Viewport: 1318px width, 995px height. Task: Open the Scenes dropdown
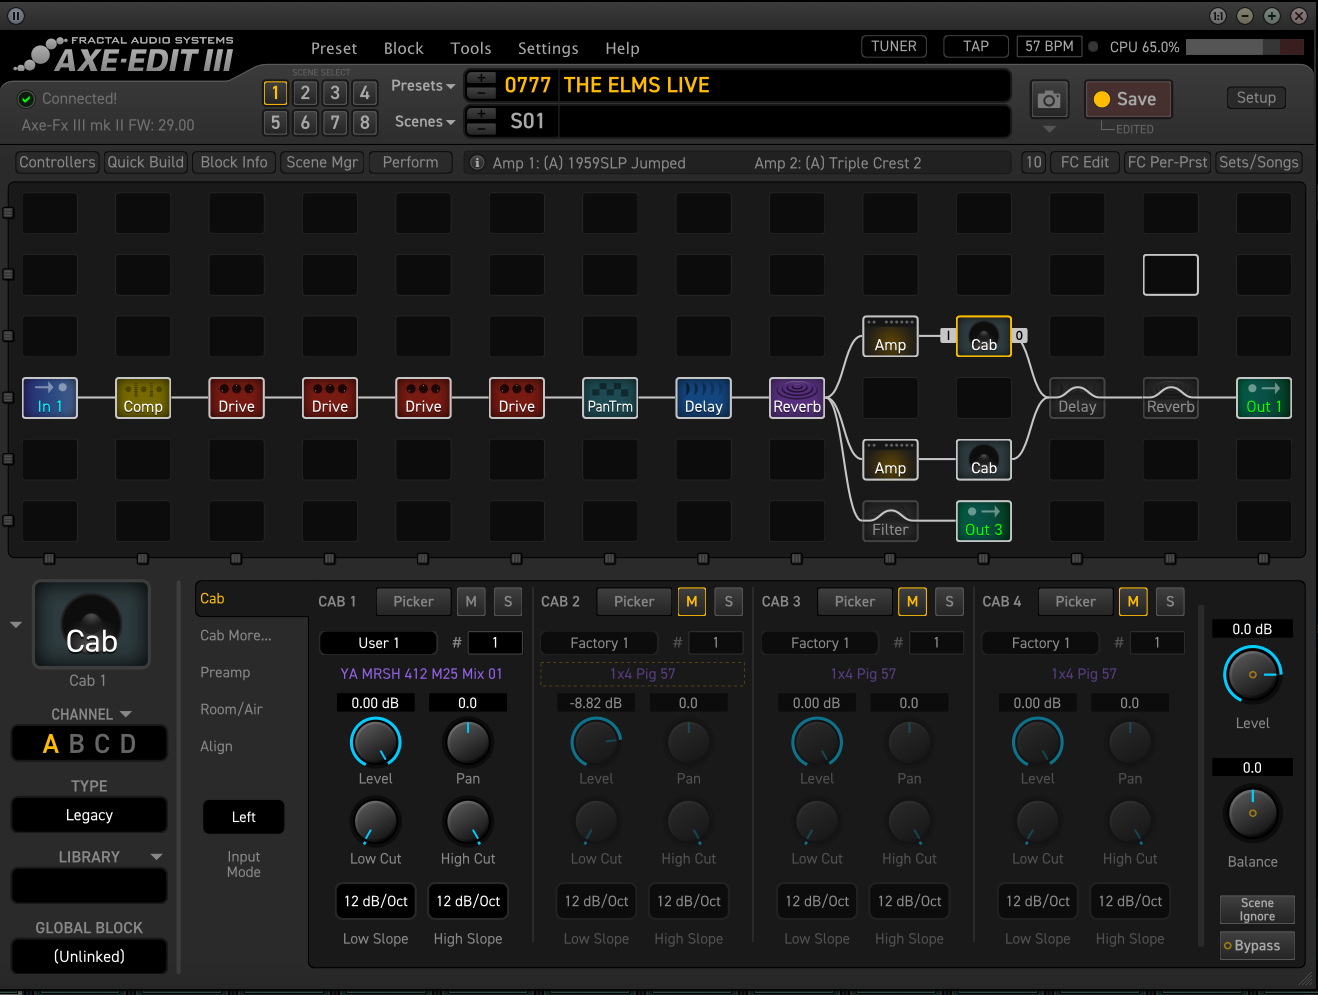click(424, 122)
